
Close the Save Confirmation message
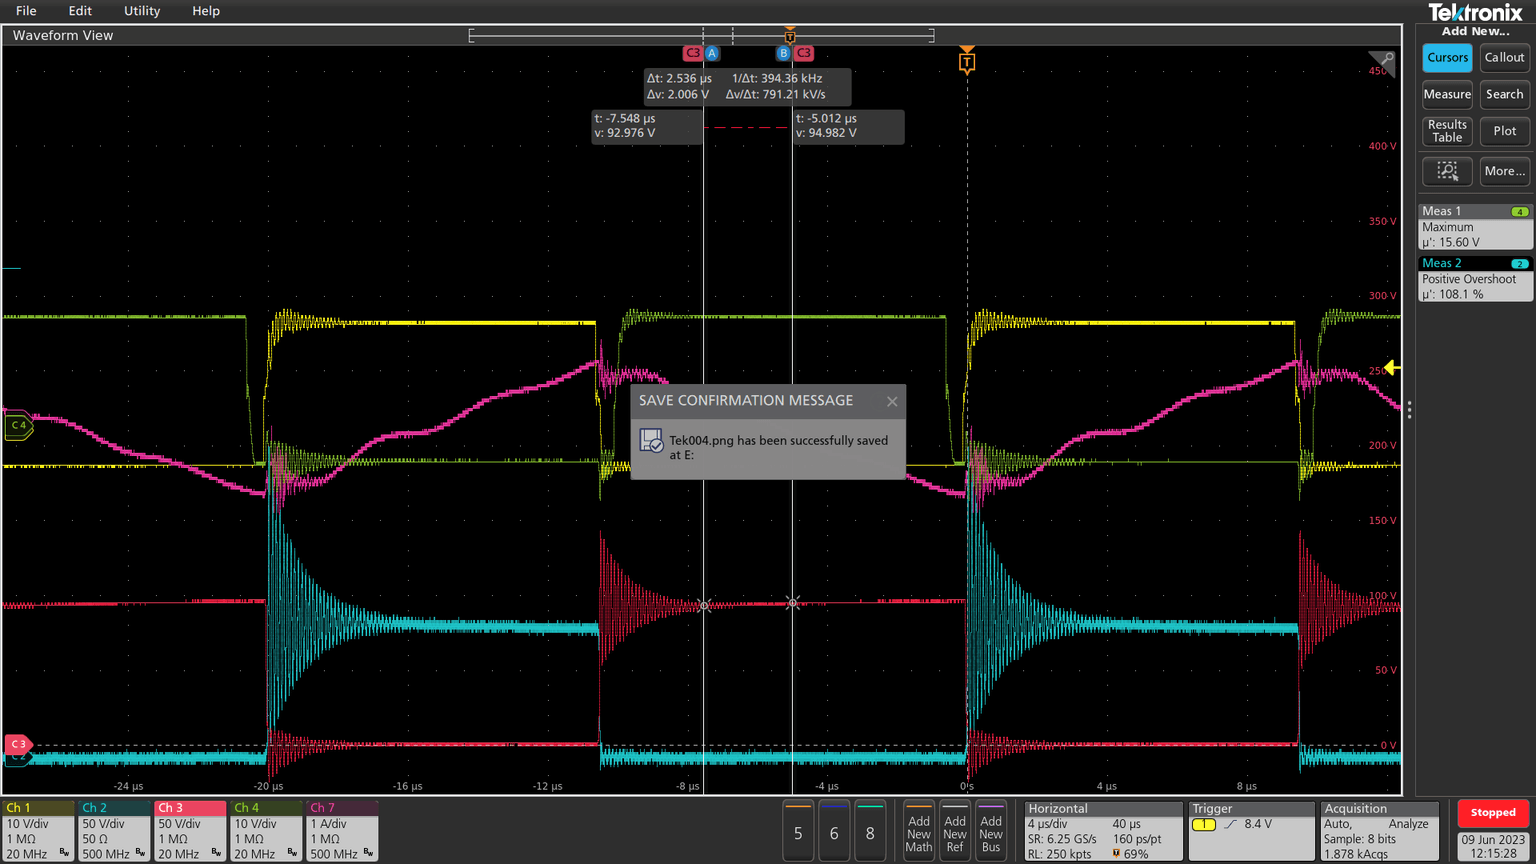(x=891, y=400)
